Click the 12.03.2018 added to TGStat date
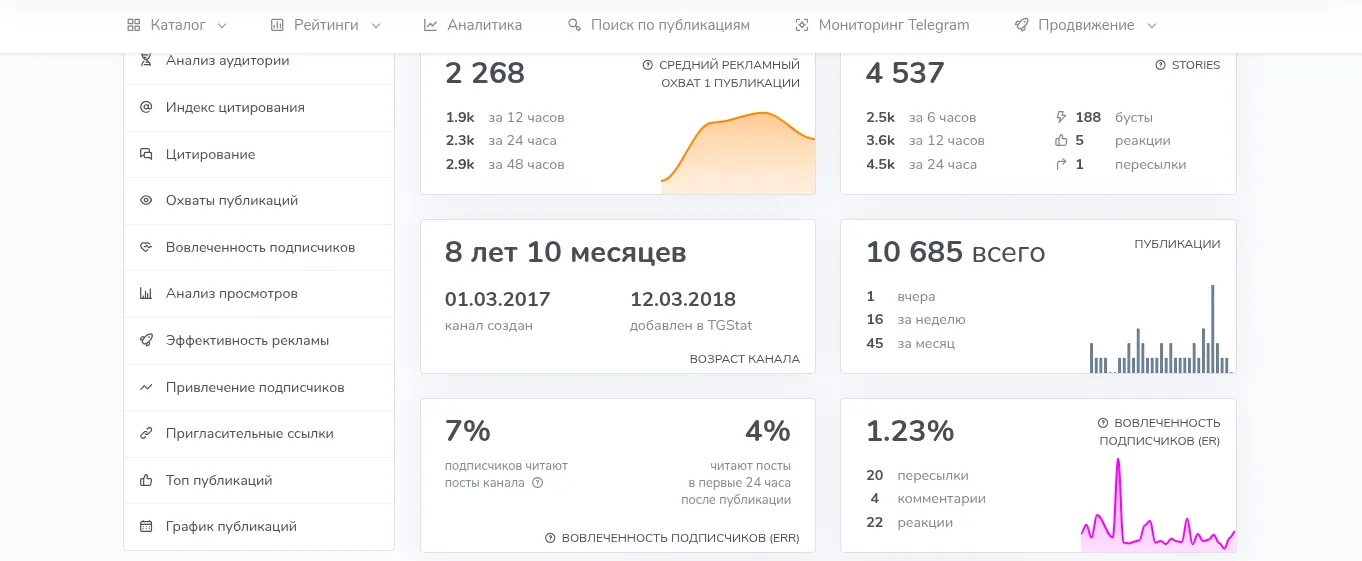 (x=683, y=299)
